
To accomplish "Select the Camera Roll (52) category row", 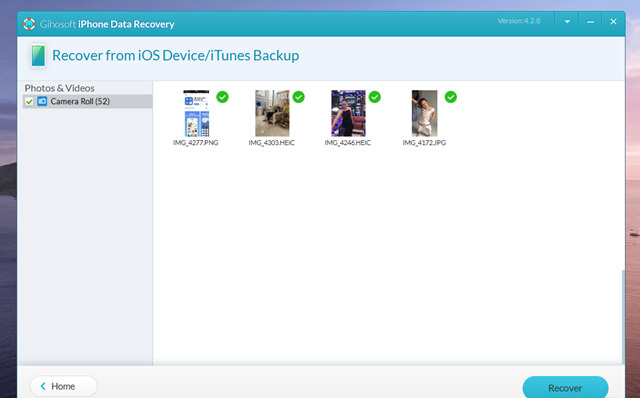I will (88, 101).
